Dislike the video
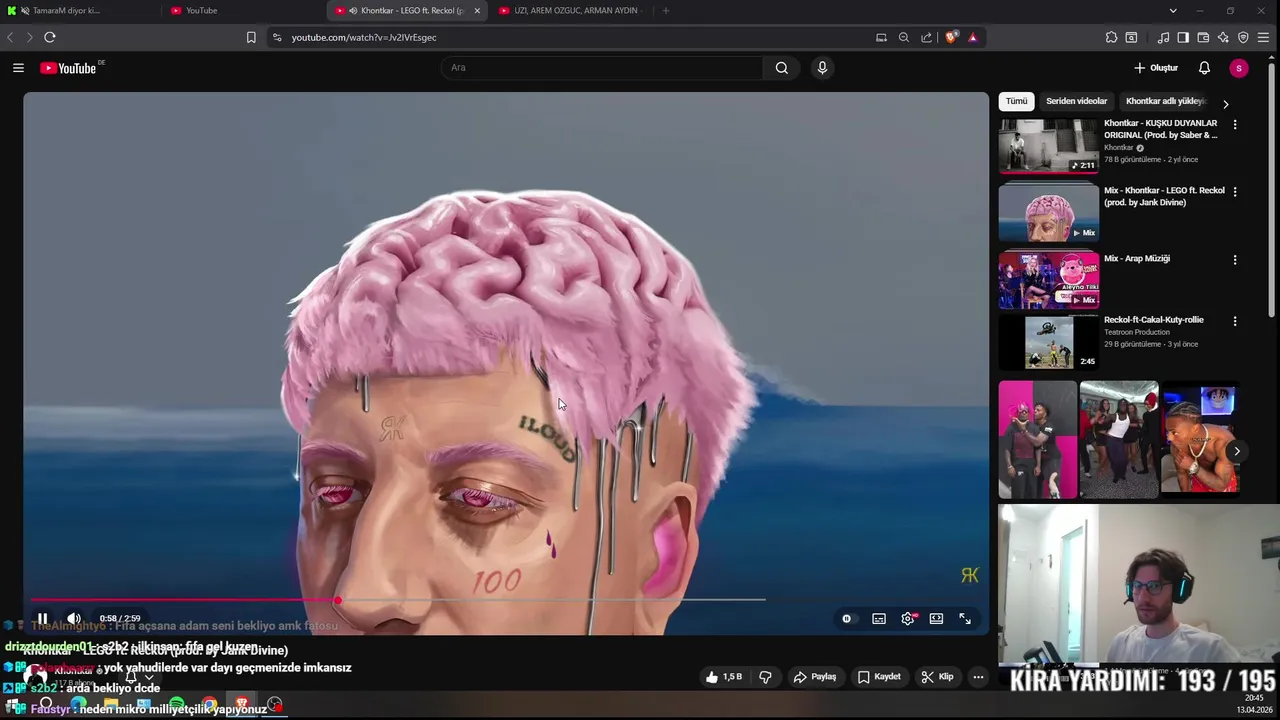1280x720 pixels. (x=765, y=677)
